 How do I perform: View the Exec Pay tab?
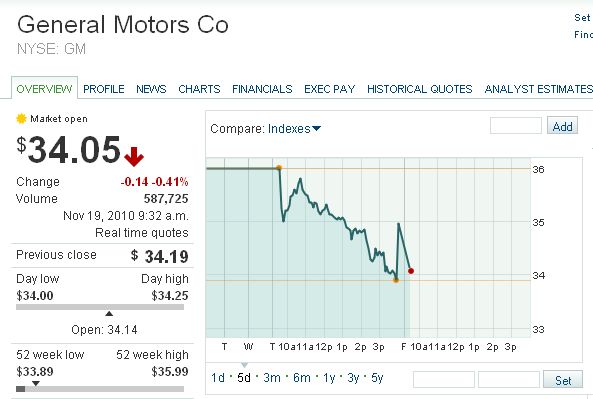[329, 89]
